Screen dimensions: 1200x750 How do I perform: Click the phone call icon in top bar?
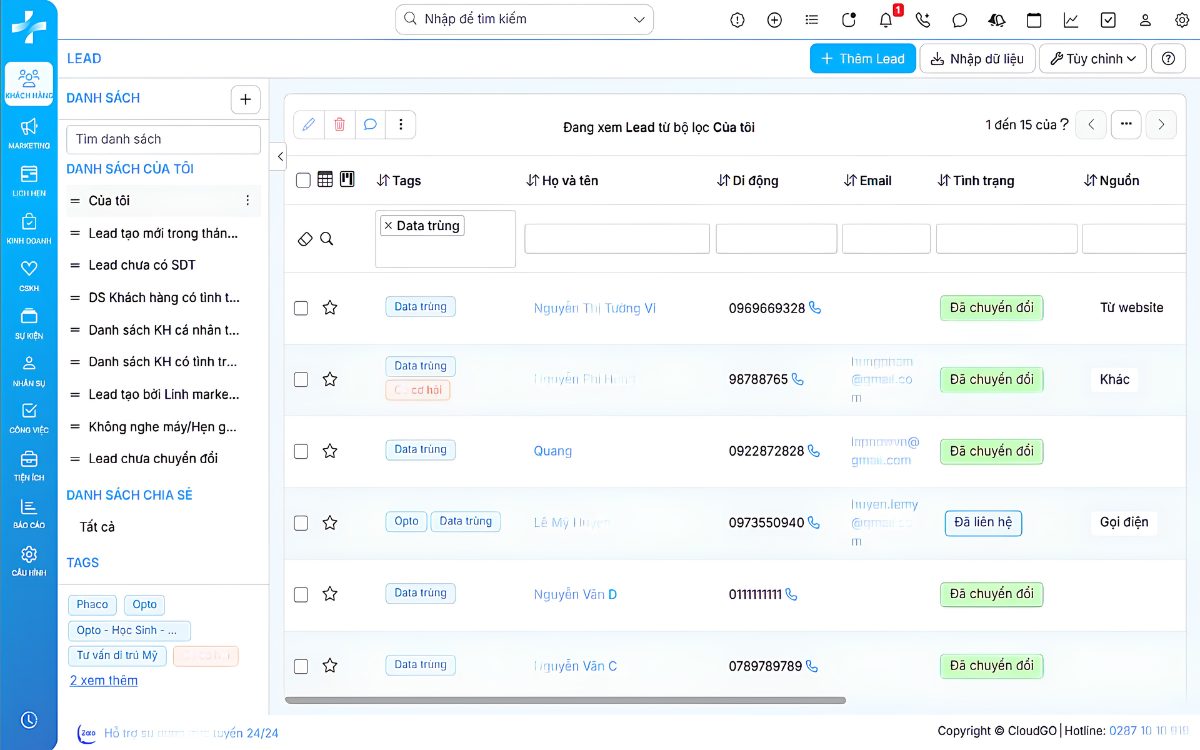click(922, 20)
